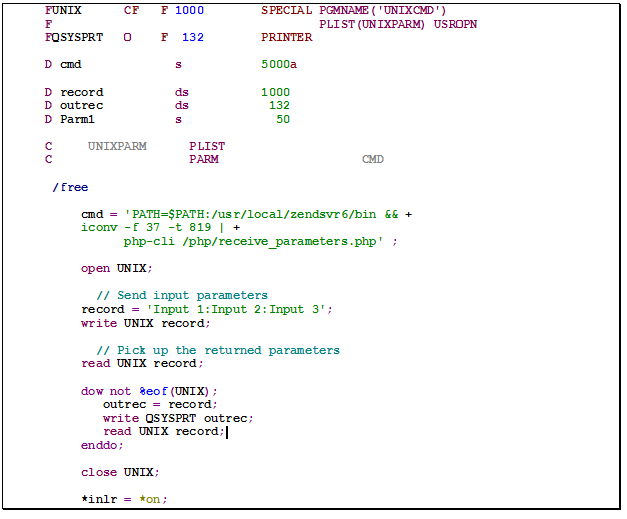This screenshot has width=627, height=519.
Task: Click the gray CMD parameter result field
Action: tap(372, 160)
